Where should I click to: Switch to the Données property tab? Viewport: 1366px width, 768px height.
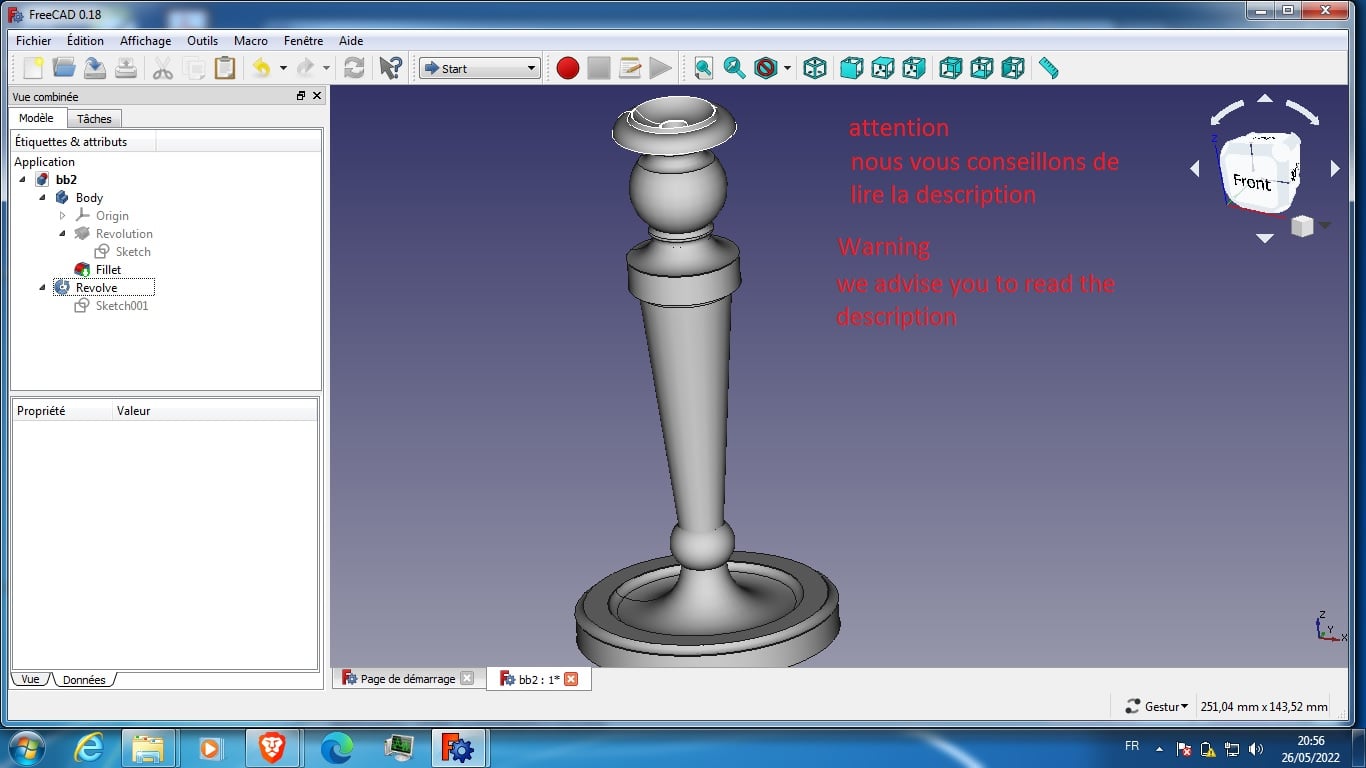point(84,680)
